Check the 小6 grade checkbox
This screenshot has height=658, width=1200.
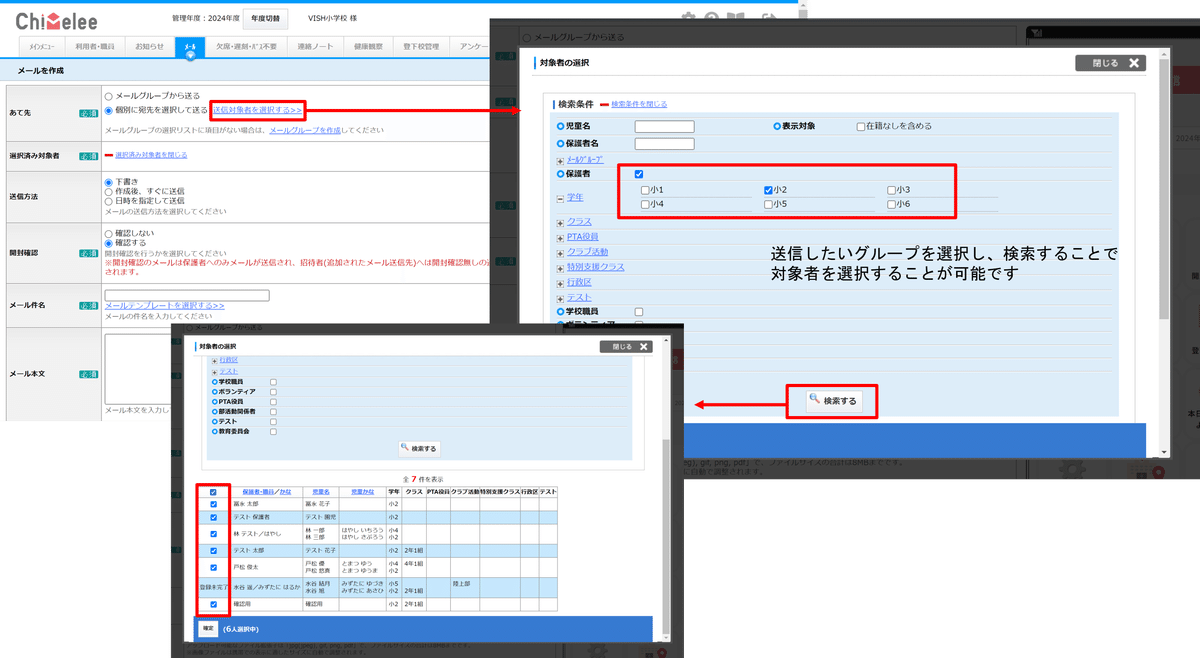pos(891,205)
